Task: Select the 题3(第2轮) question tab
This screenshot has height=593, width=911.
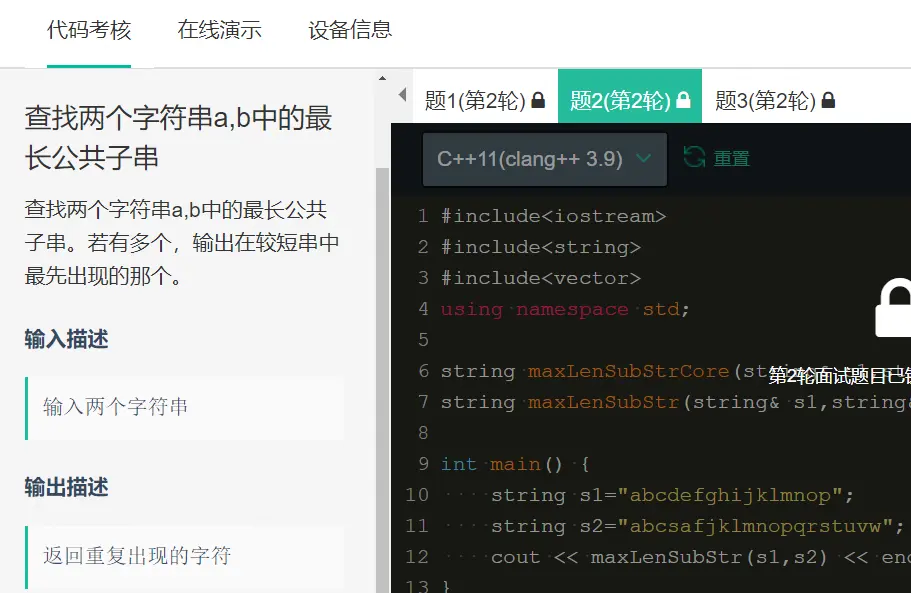Action: click(774, 100)
